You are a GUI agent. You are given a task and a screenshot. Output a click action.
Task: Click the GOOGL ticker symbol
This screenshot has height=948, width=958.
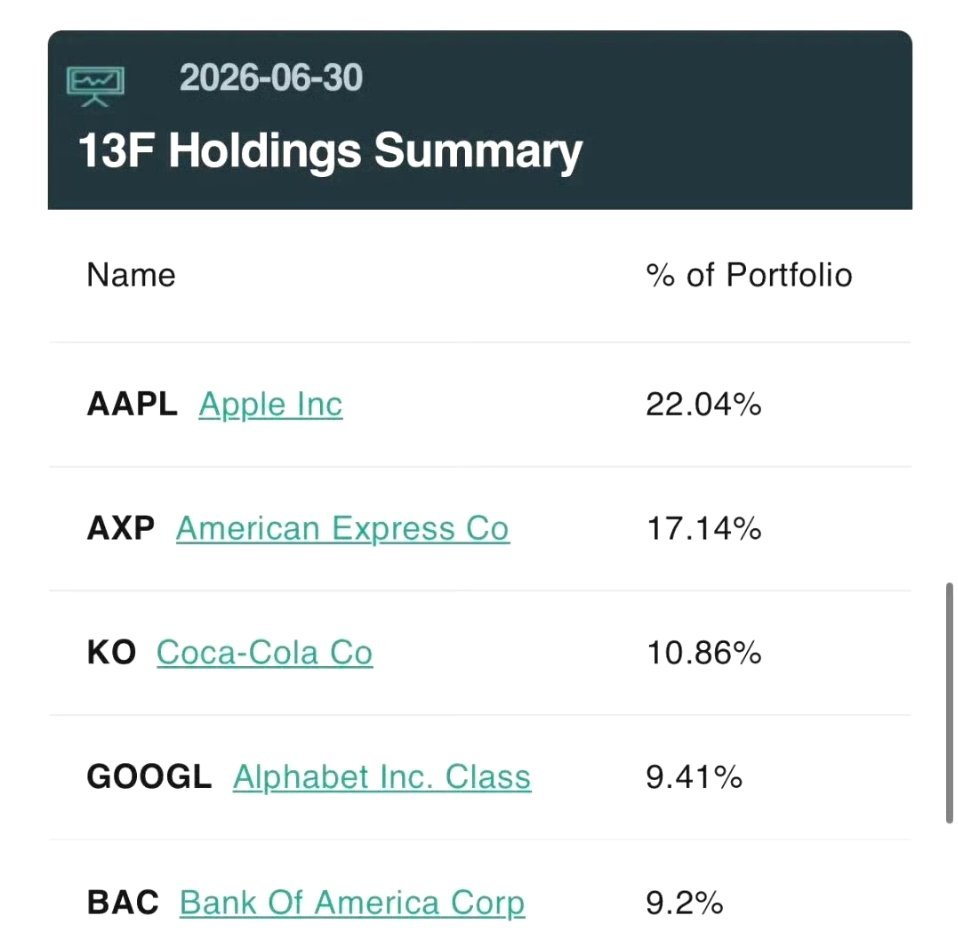point(149,777)
